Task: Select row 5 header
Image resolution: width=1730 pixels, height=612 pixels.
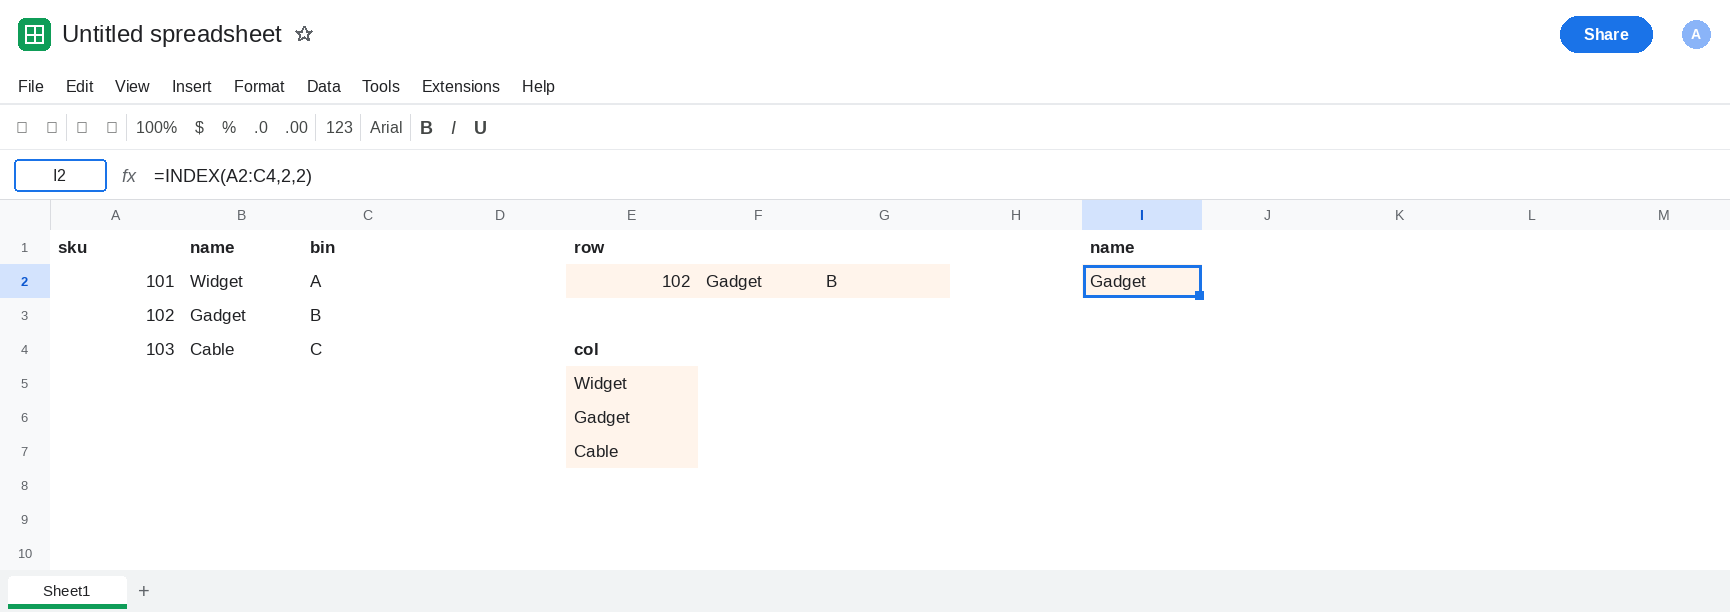Action: click(25, 383)
